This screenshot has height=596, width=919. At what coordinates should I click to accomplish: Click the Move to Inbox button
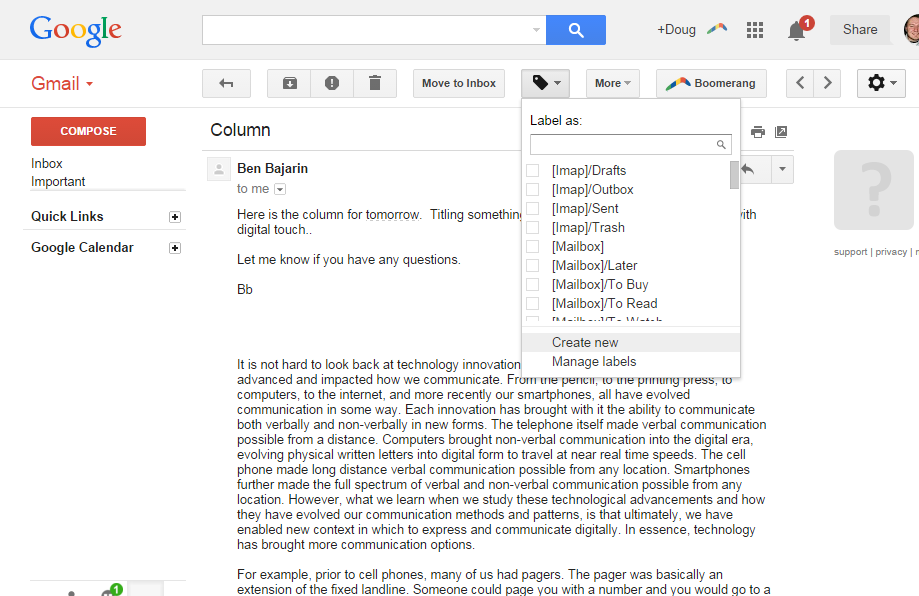[459, 83]
